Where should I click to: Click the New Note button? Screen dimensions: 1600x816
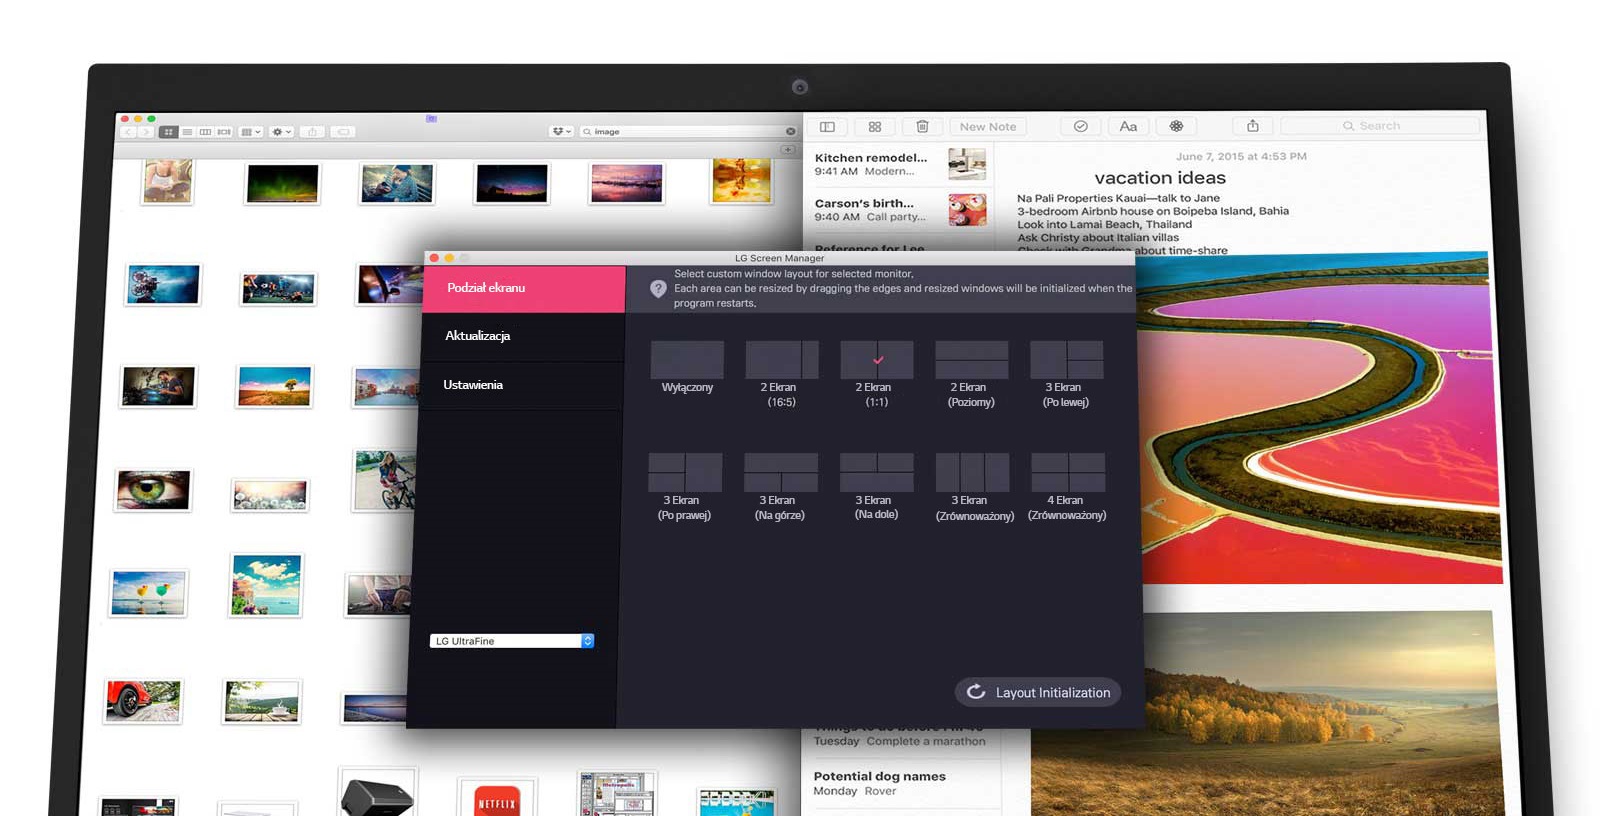coord(988,127)
